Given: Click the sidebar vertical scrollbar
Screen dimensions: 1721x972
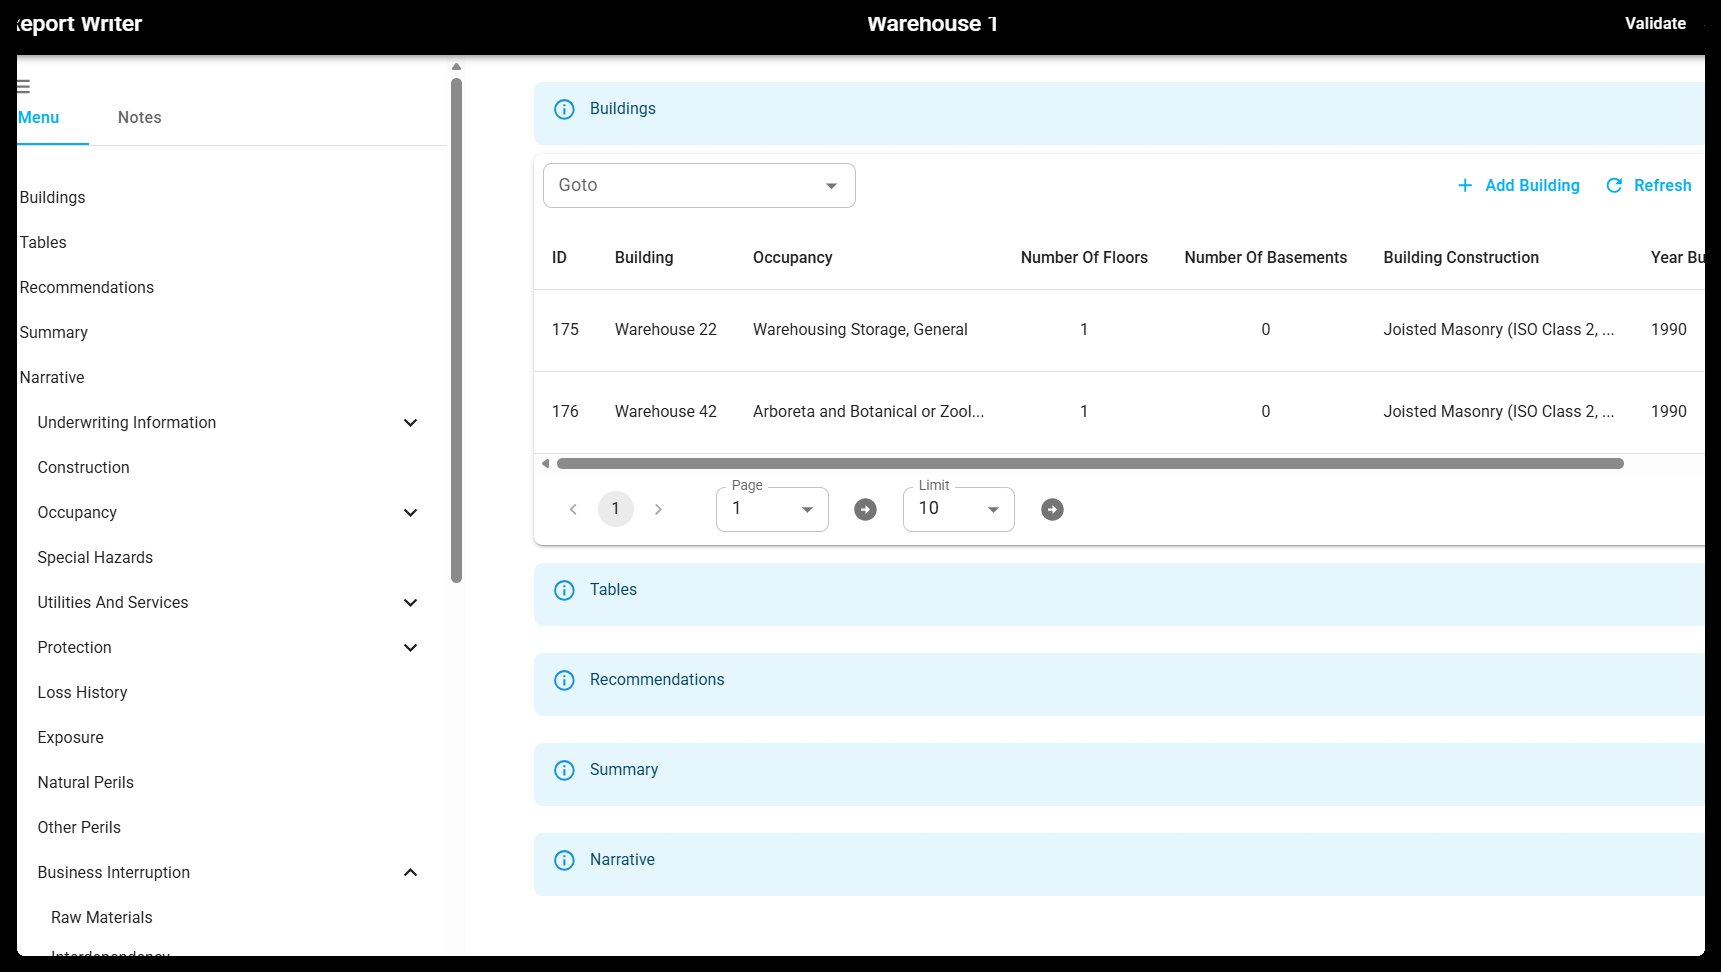Looking at the screenshot, I should 457,330.
